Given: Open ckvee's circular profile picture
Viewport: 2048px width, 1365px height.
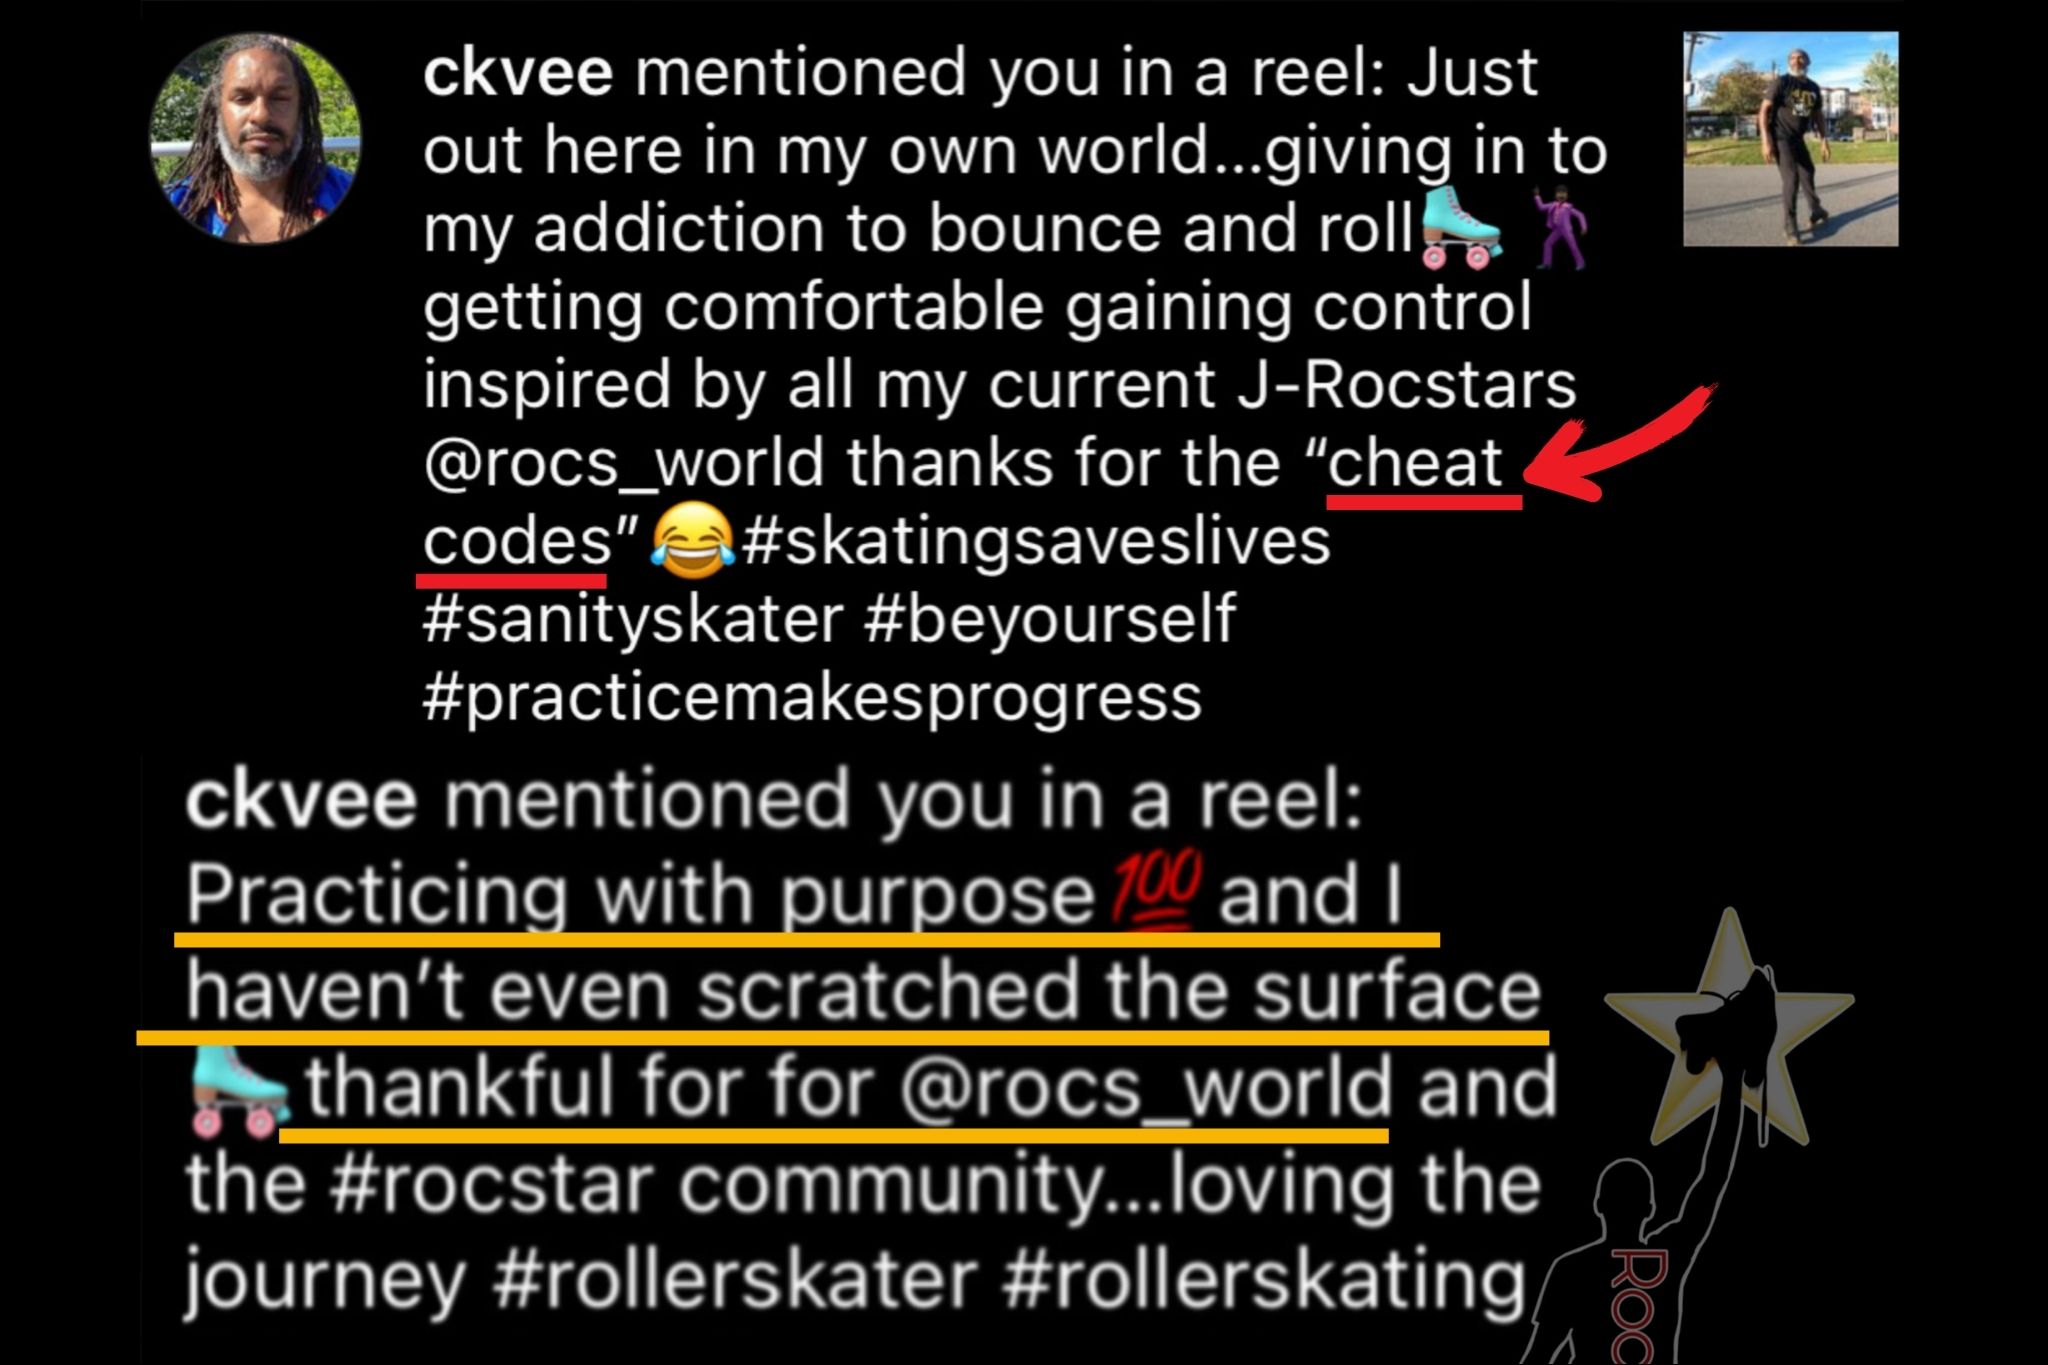Looking at the screenshot, I should 256,139.
